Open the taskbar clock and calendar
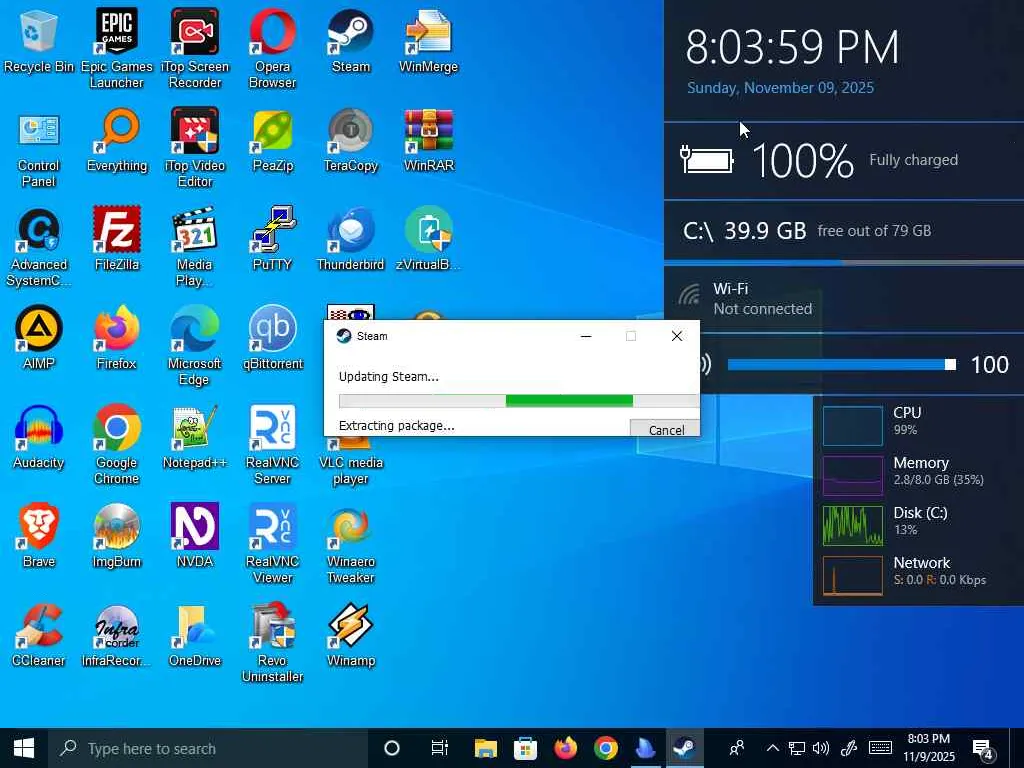The height and width of the screenshot is (768, 1024). 928,748
